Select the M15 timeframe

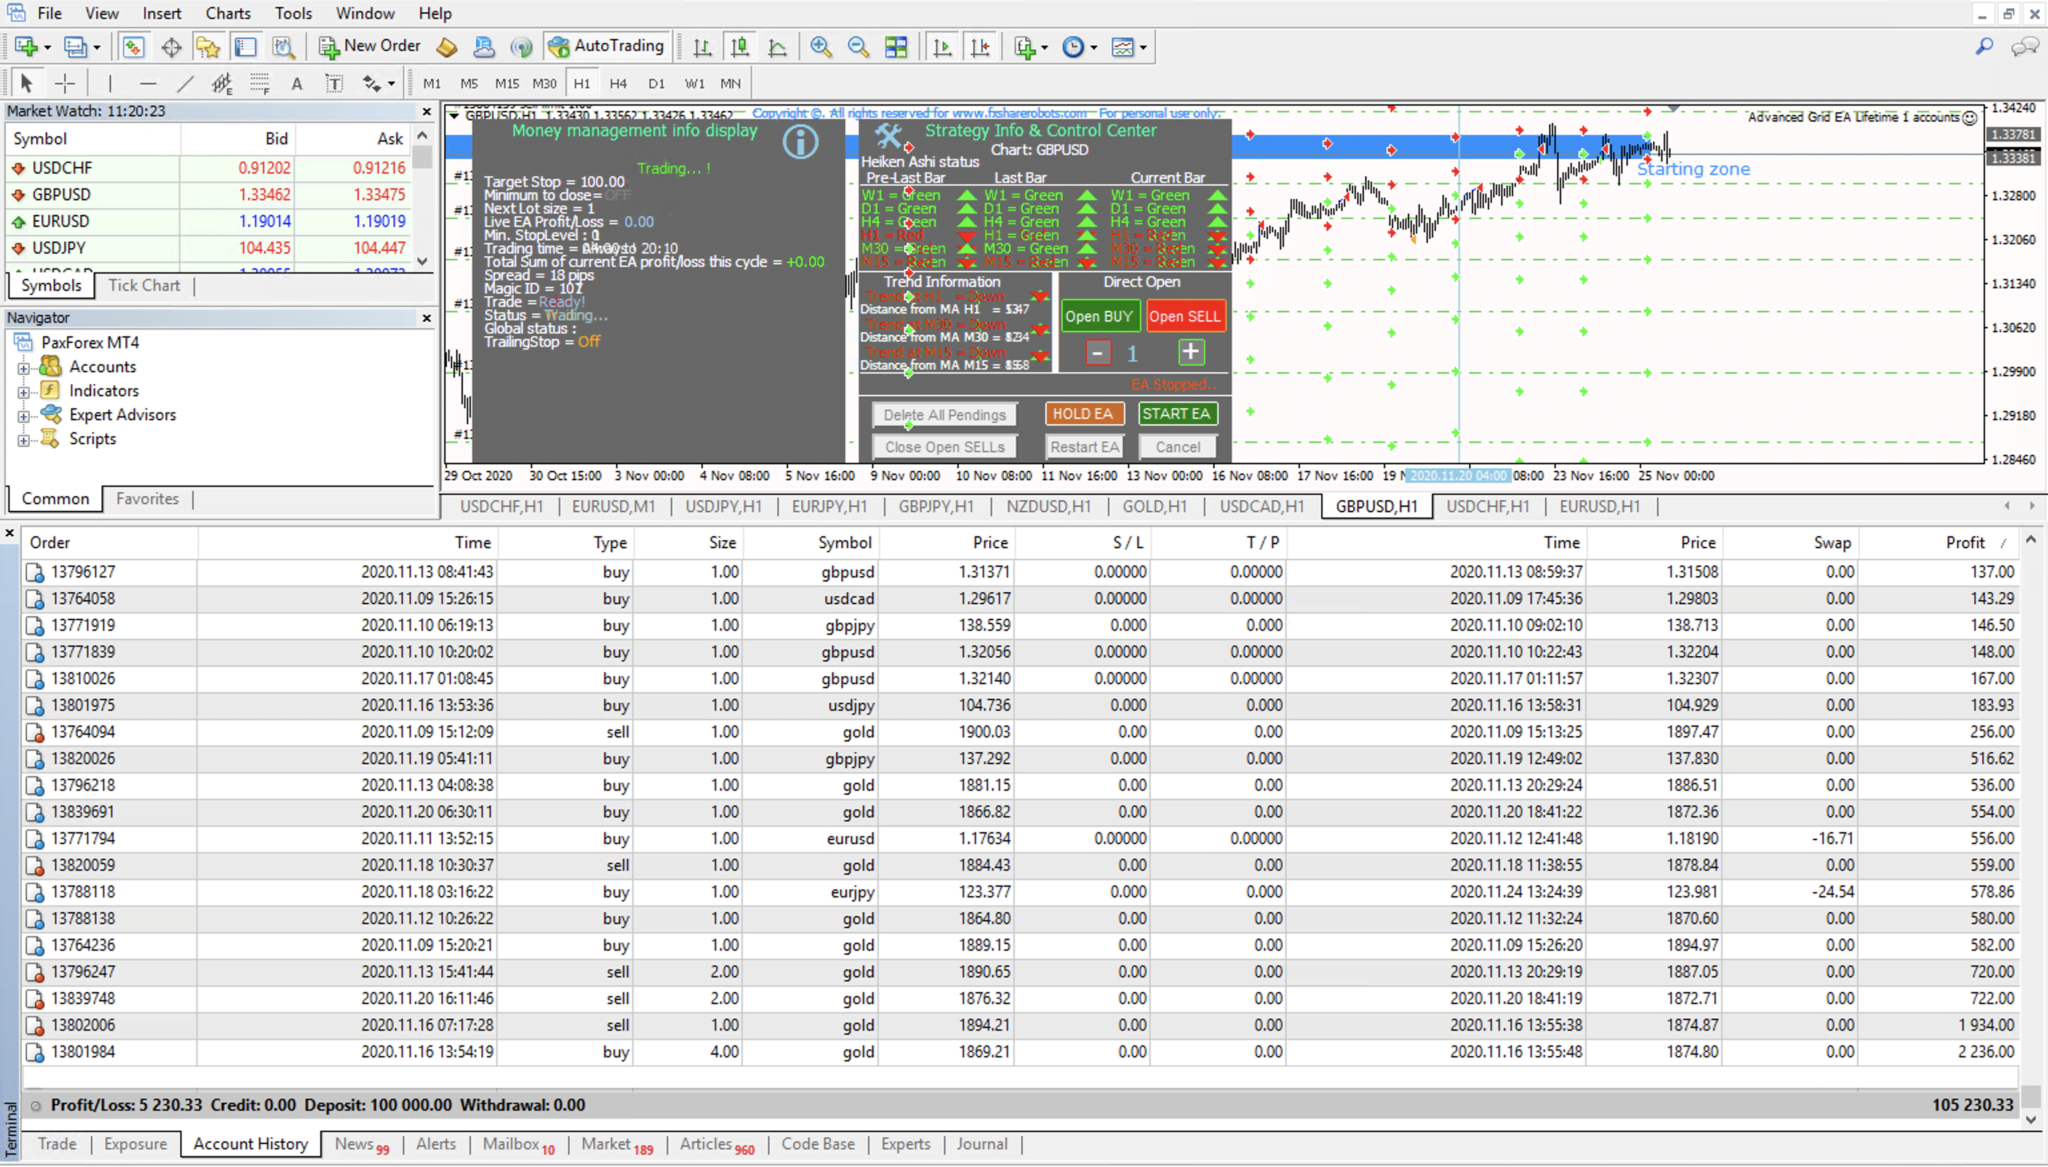507,83
